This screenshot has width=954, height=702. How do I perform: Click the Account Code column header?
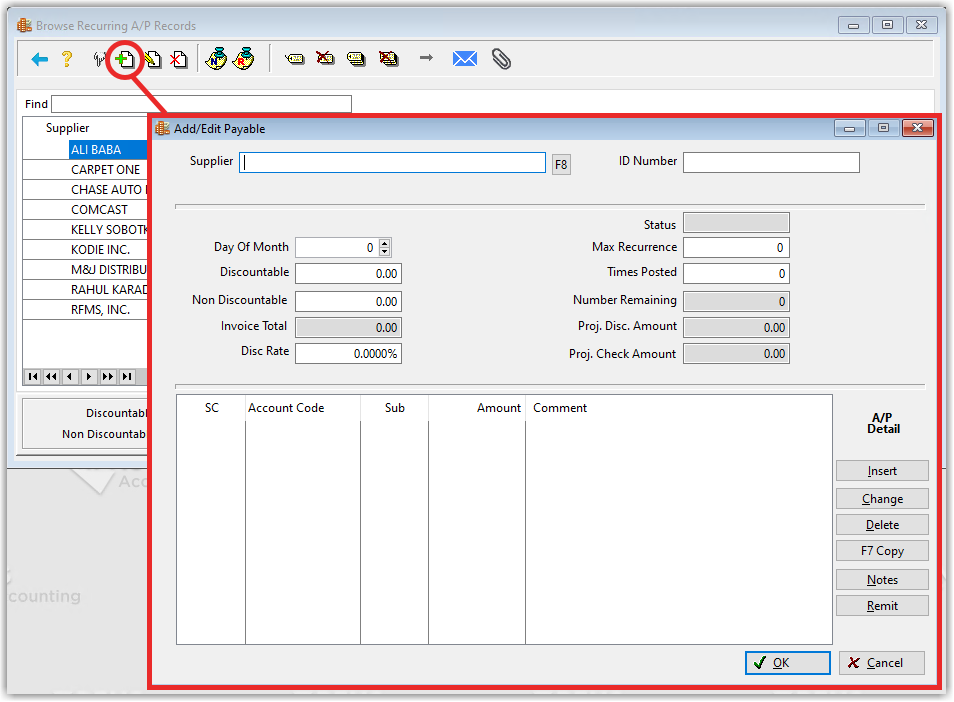tap(286, 408)
